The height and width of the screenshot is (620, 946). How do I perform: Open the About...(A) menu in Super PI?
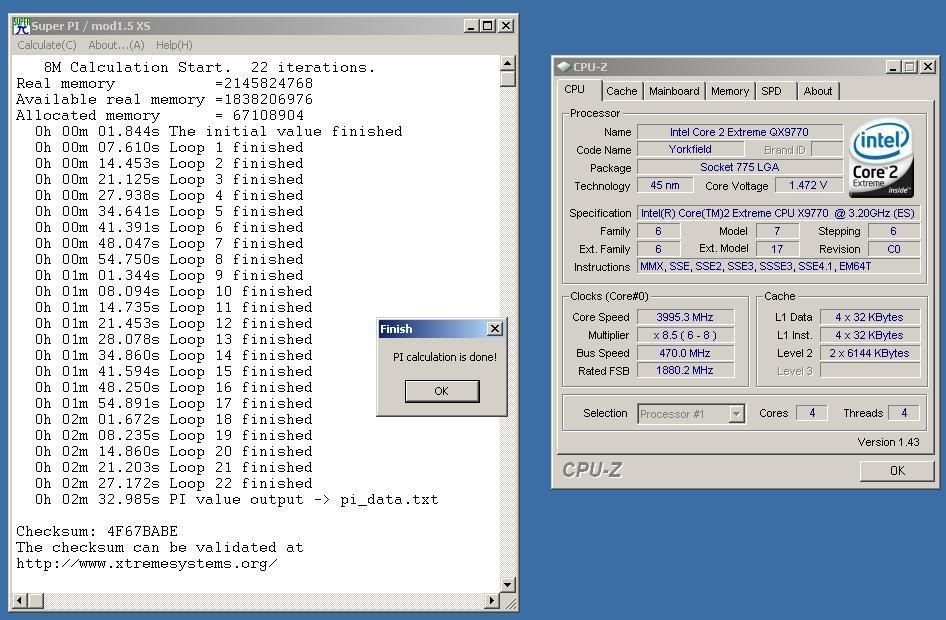point(116,45)
